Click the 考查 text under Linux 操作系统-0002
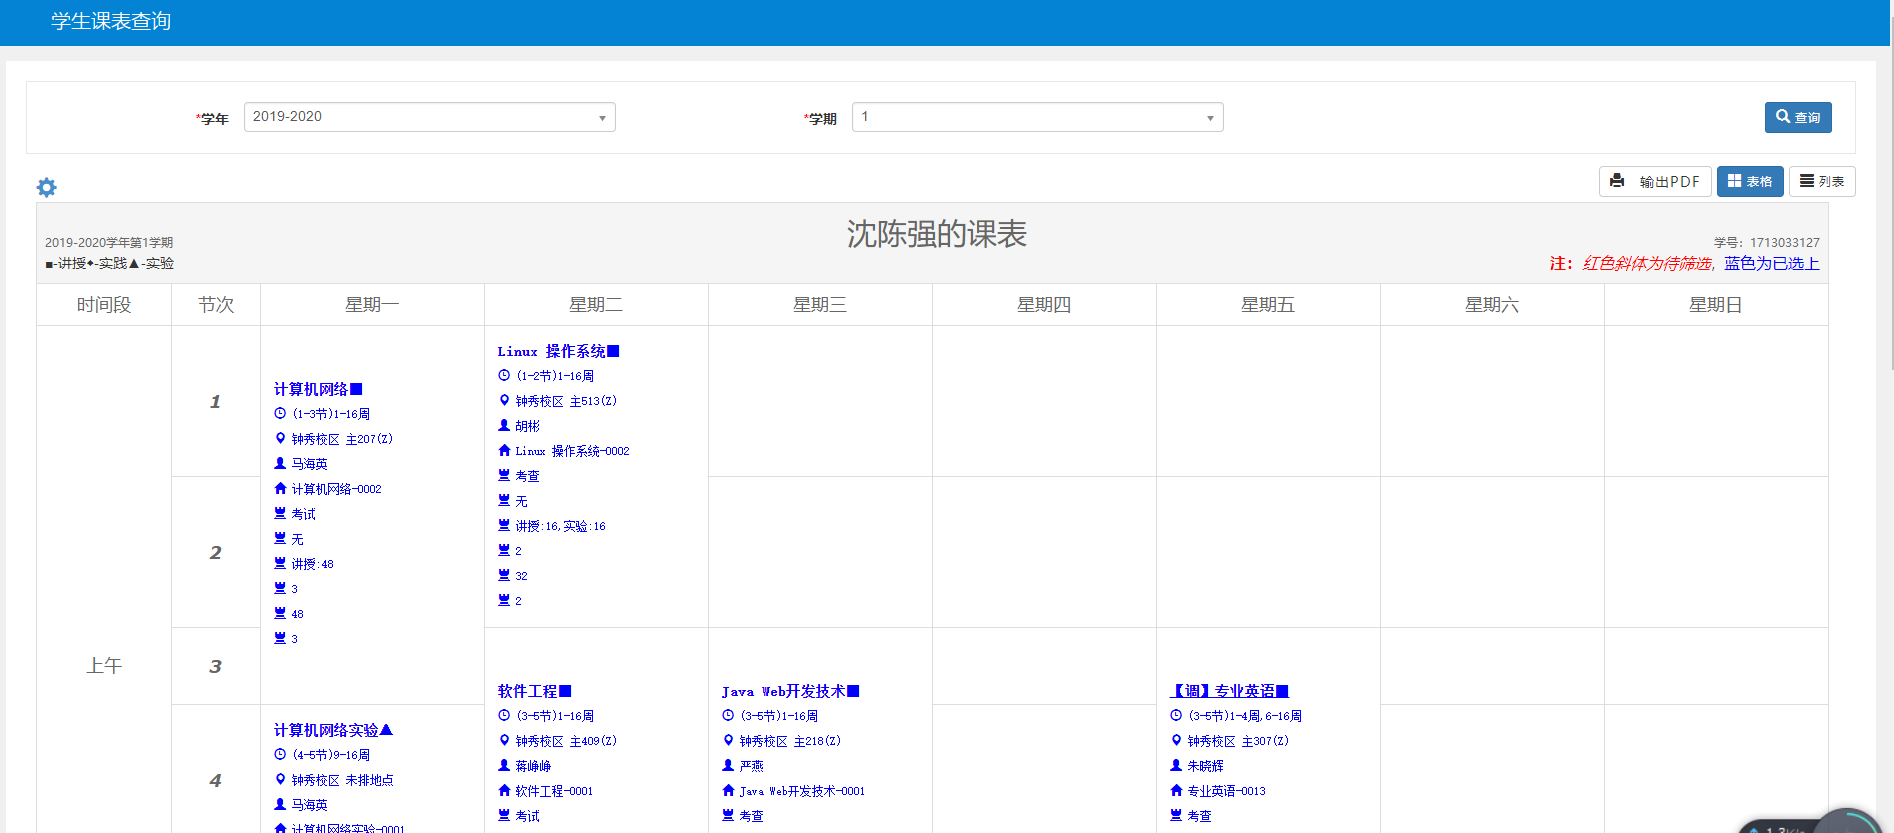 click(x=527, y=476)
